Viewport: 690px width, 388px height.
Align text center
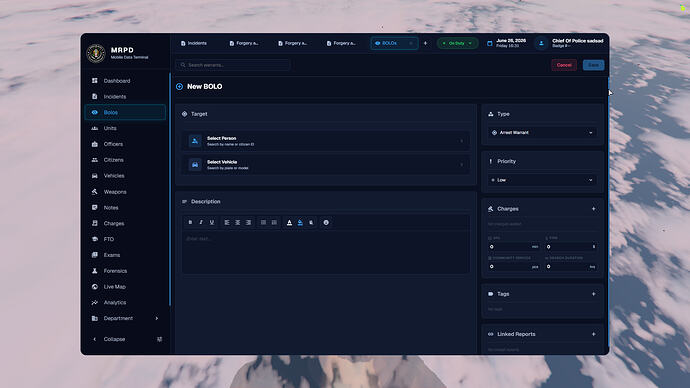(238, 223)
